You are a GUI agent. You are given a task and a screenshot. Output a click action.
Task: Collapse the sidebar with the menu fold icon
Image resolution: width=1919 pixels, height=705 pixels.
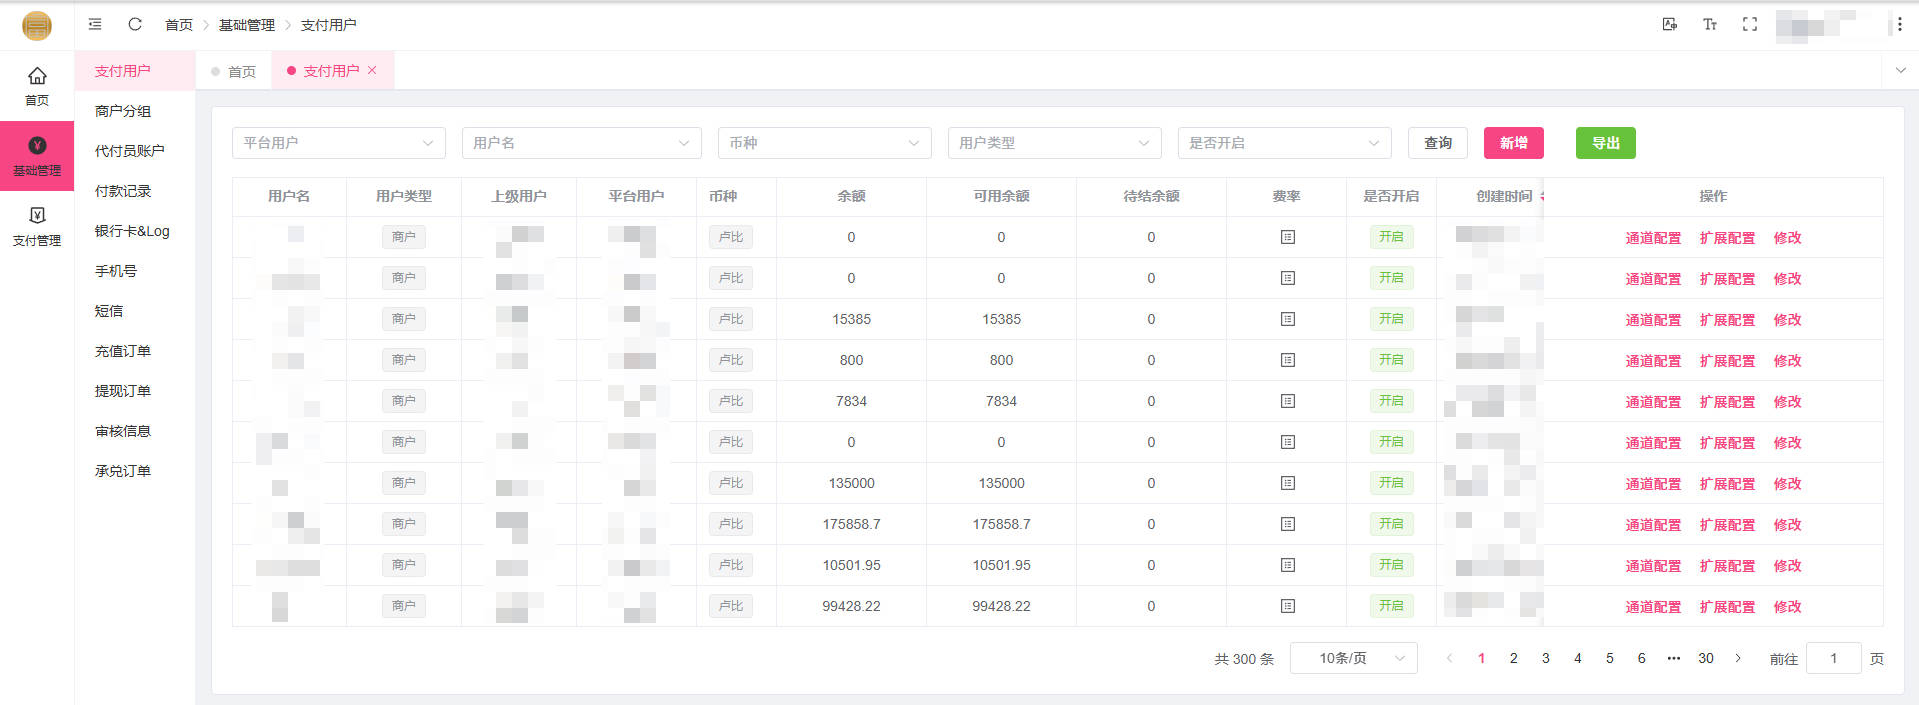(95, 24)
